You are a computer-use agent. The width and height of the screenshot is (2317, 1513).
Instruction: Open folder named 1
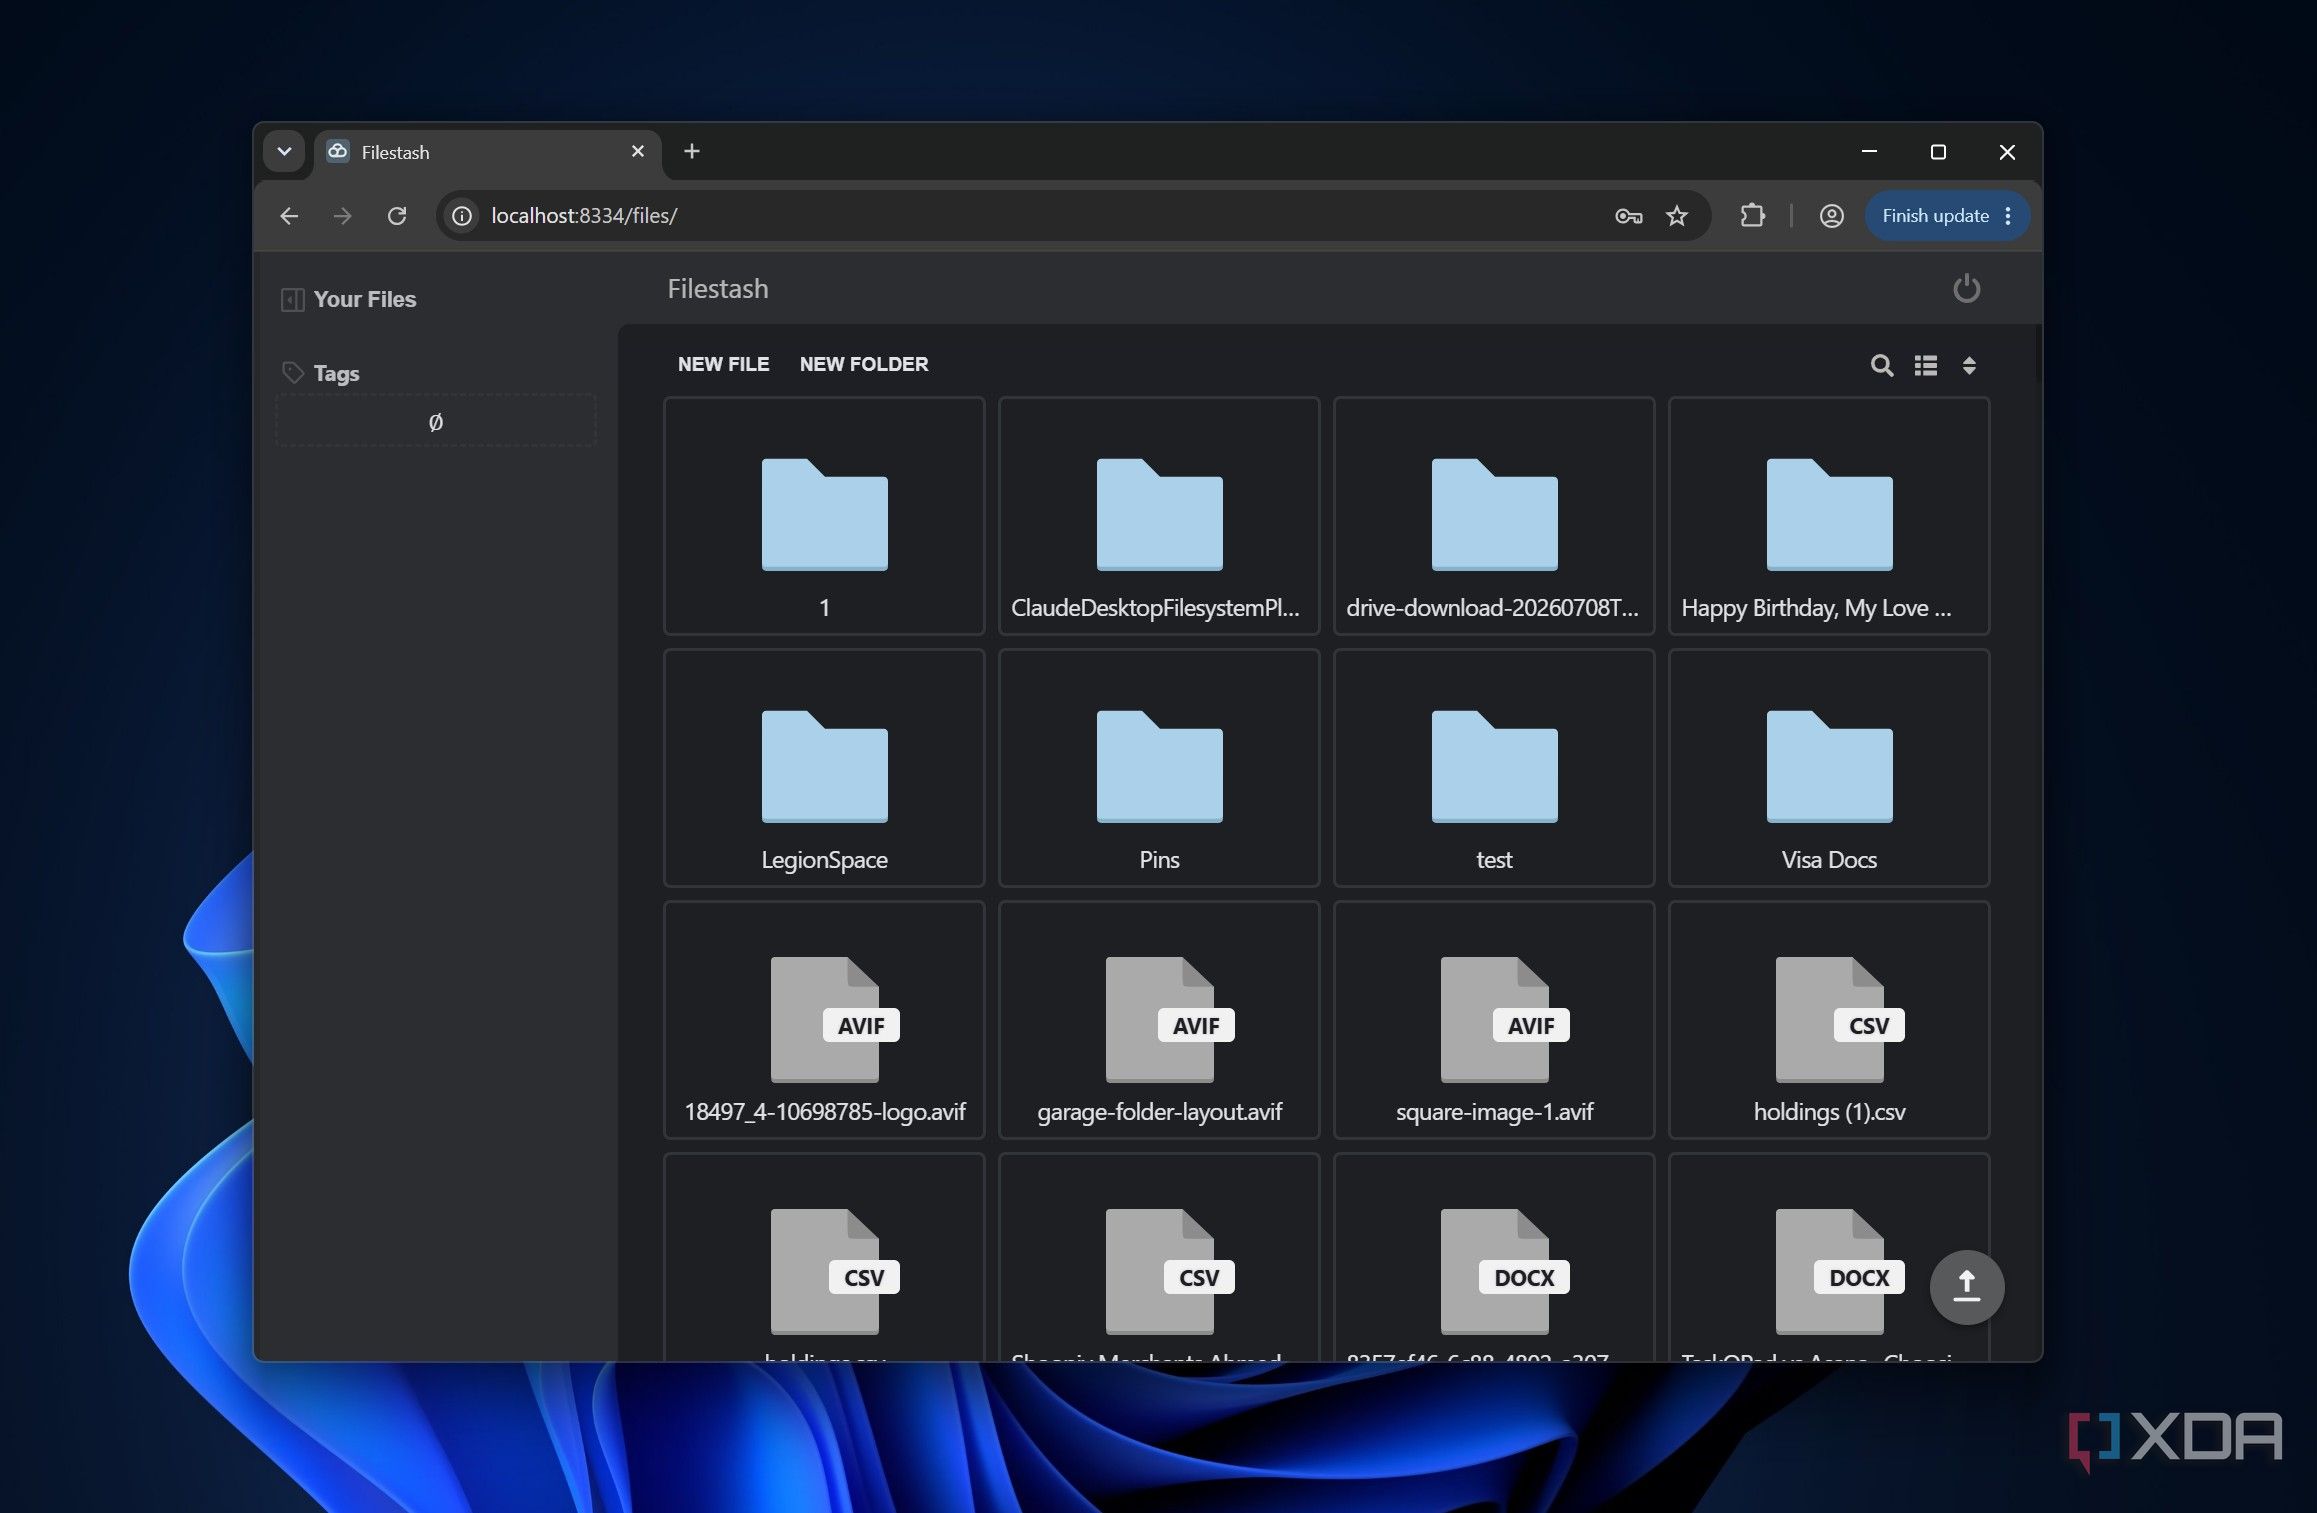(x=824, y=516)
